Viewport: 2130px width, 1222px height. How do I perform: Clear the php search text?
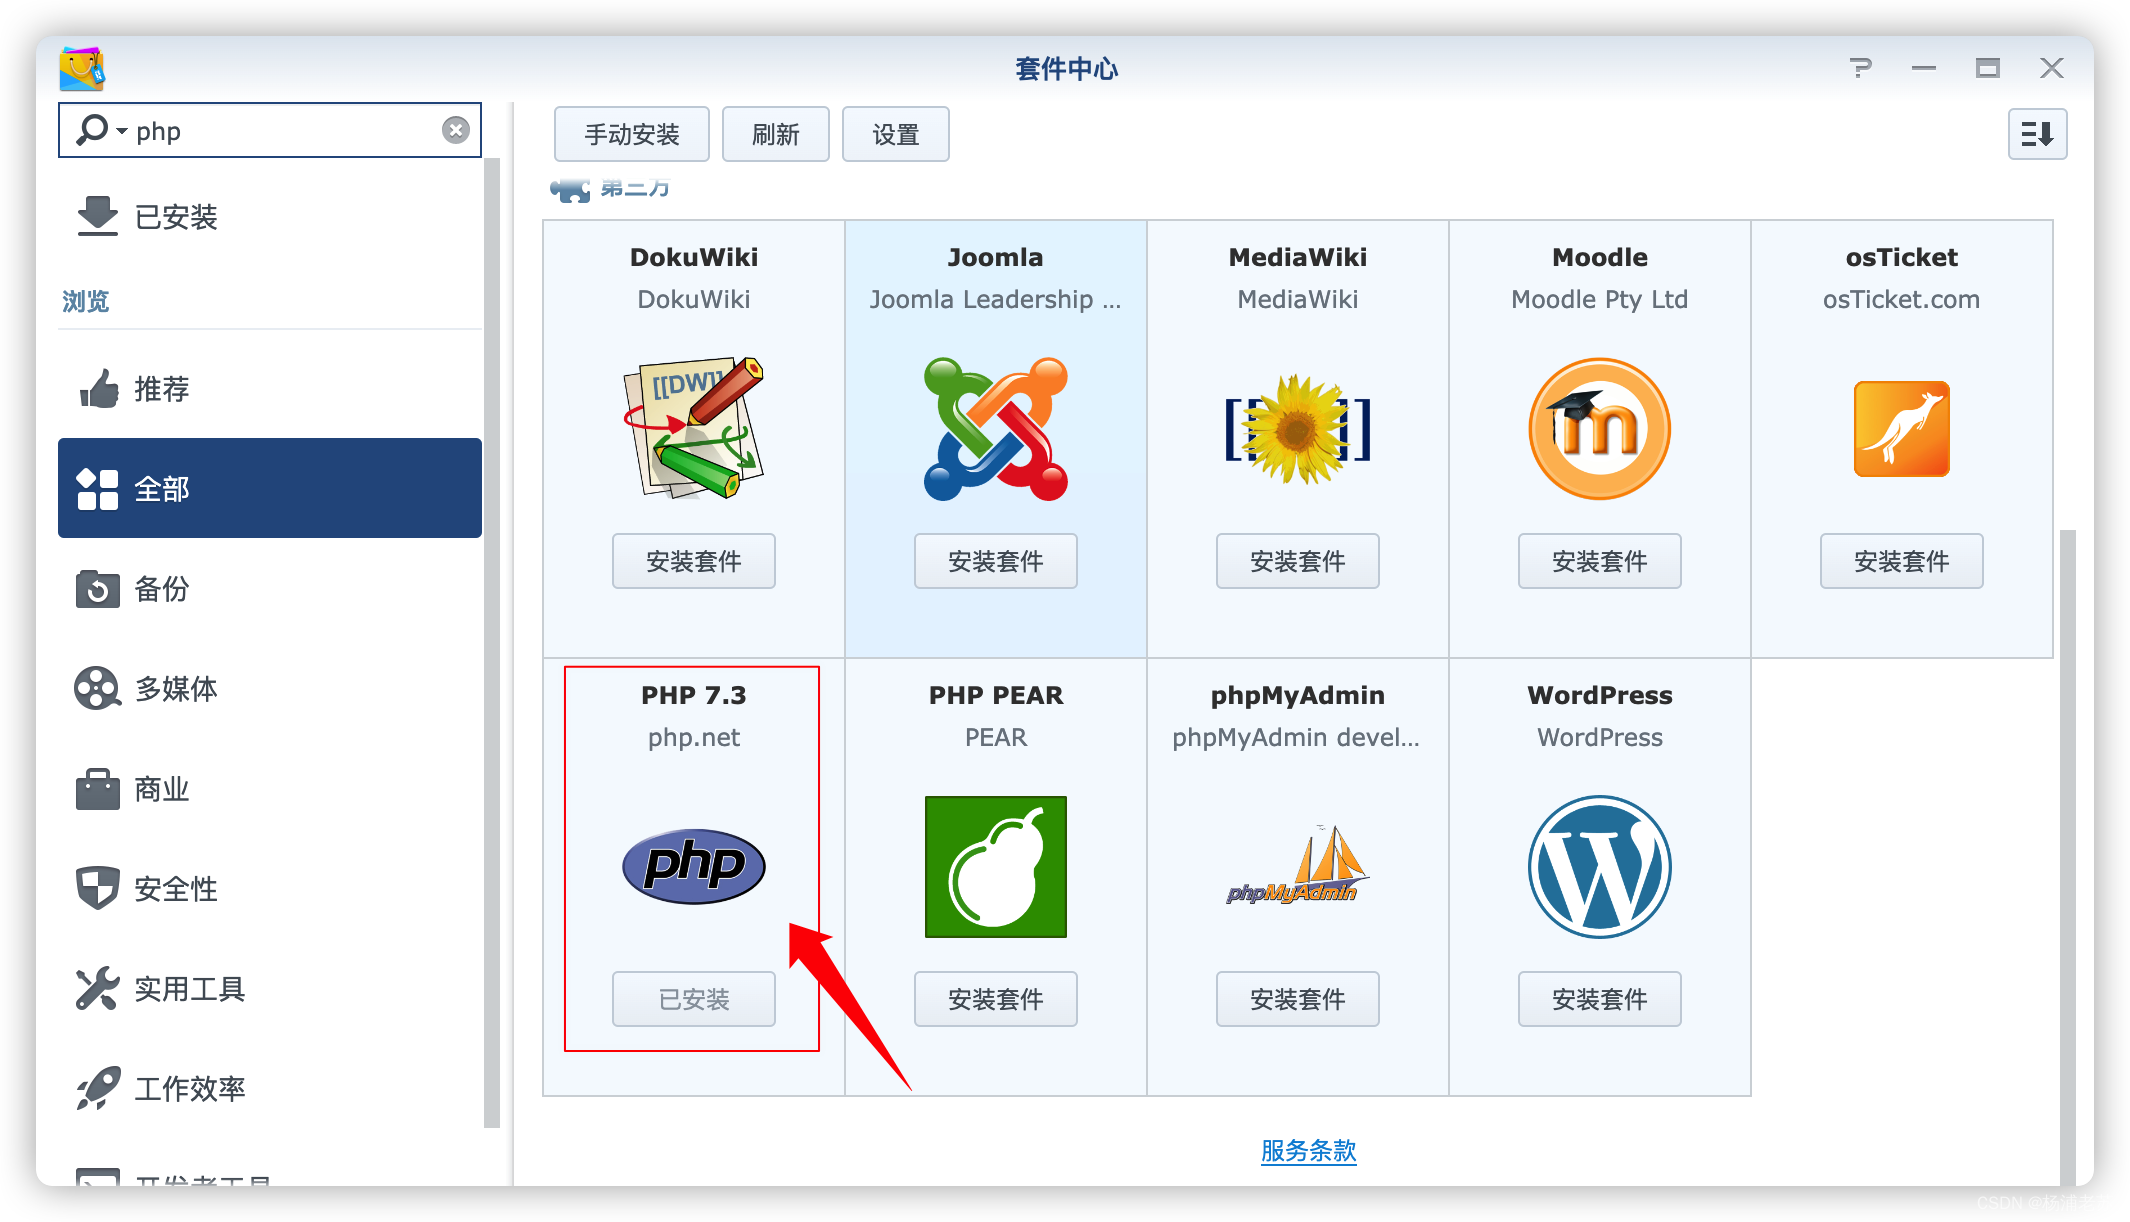click(456, 130)
